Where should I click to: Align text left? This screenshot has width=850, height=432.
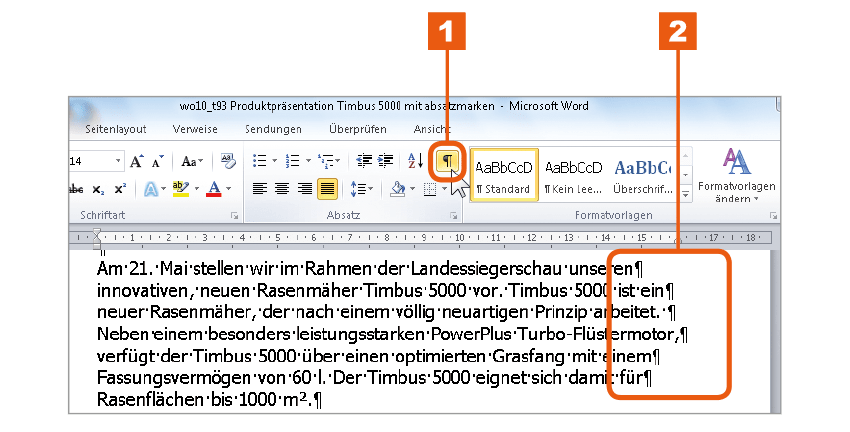(260, 189)
